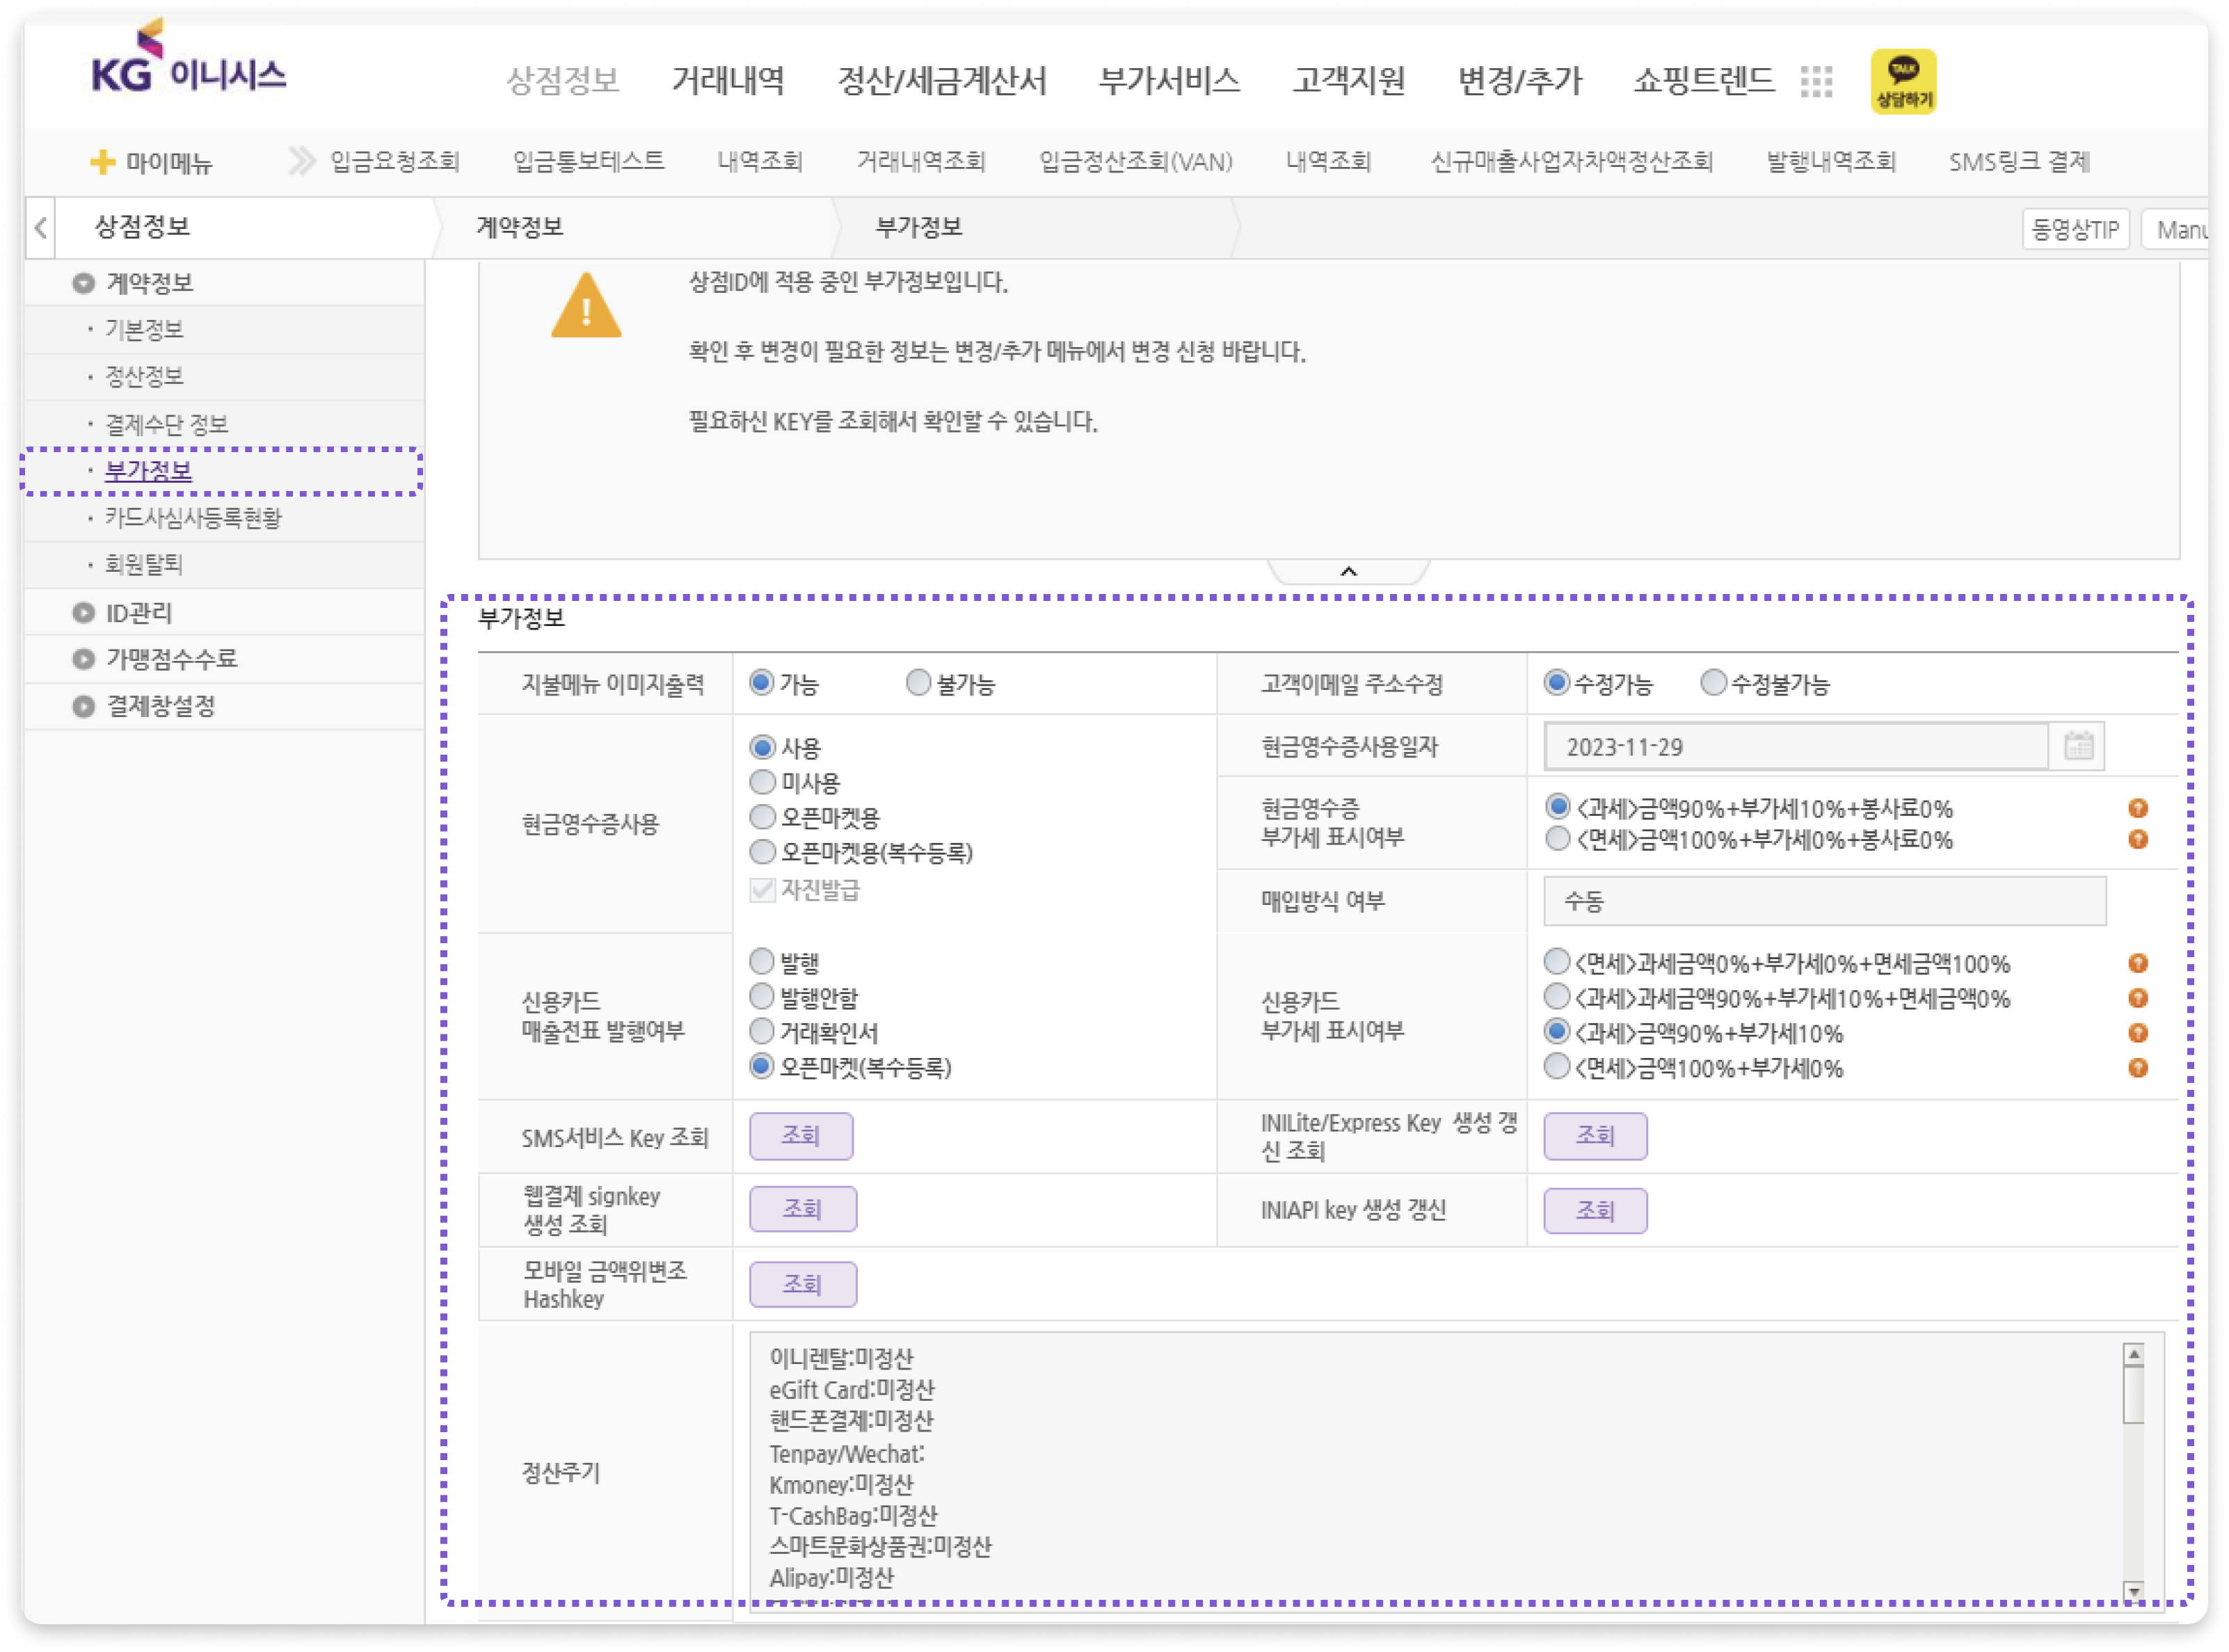
Task: Click the 정산주기 list scrollbar down arrow
Action: 2133,1591
